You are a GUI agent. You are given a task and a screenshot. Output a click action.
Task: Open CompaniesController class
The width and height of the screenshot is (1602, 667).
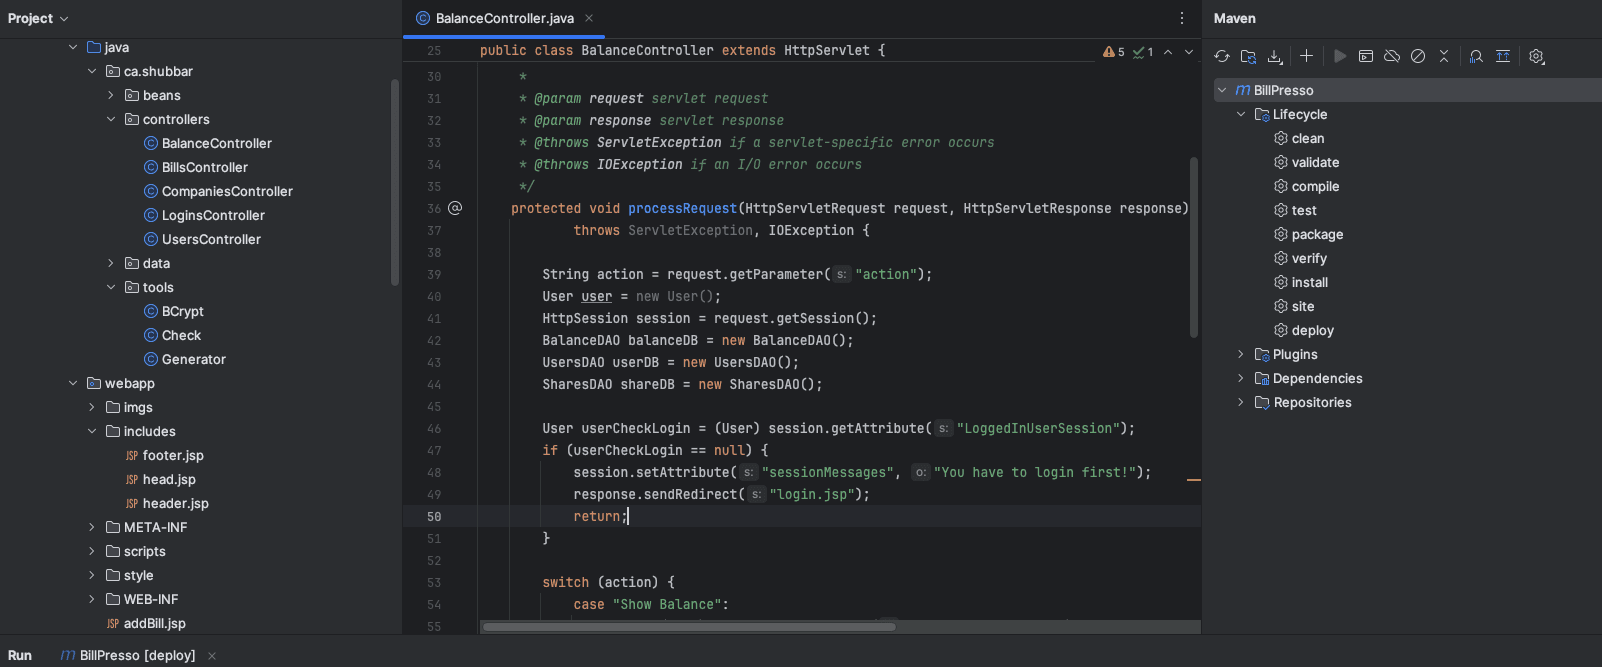pos(227,191)
